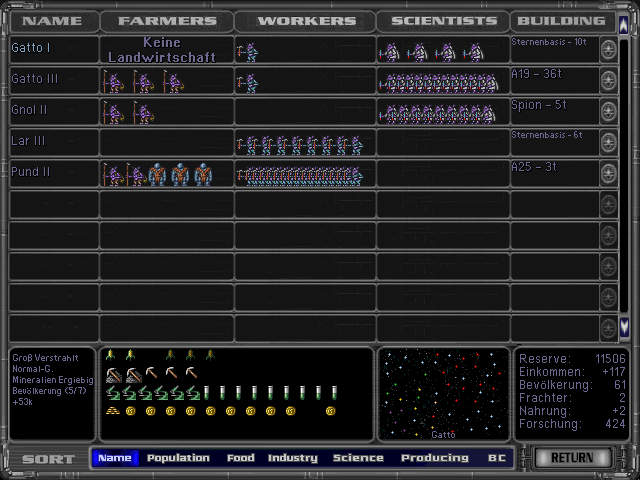Sort colonies by Industry
Image resolution: width=640 pixels, height=480 pixels.
pos(293,458)
